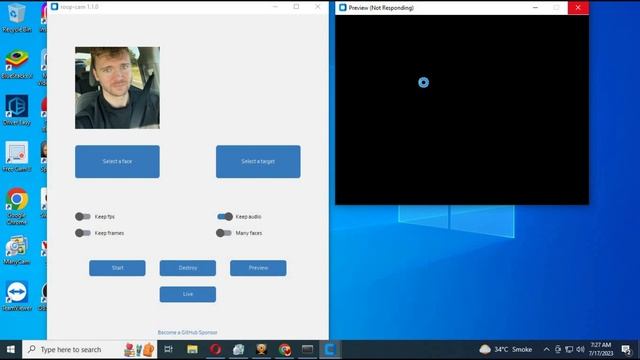Open the weather widget showing 34°C Smoke
Viewport: 640px width, 360px height.
tap(505, 349)
